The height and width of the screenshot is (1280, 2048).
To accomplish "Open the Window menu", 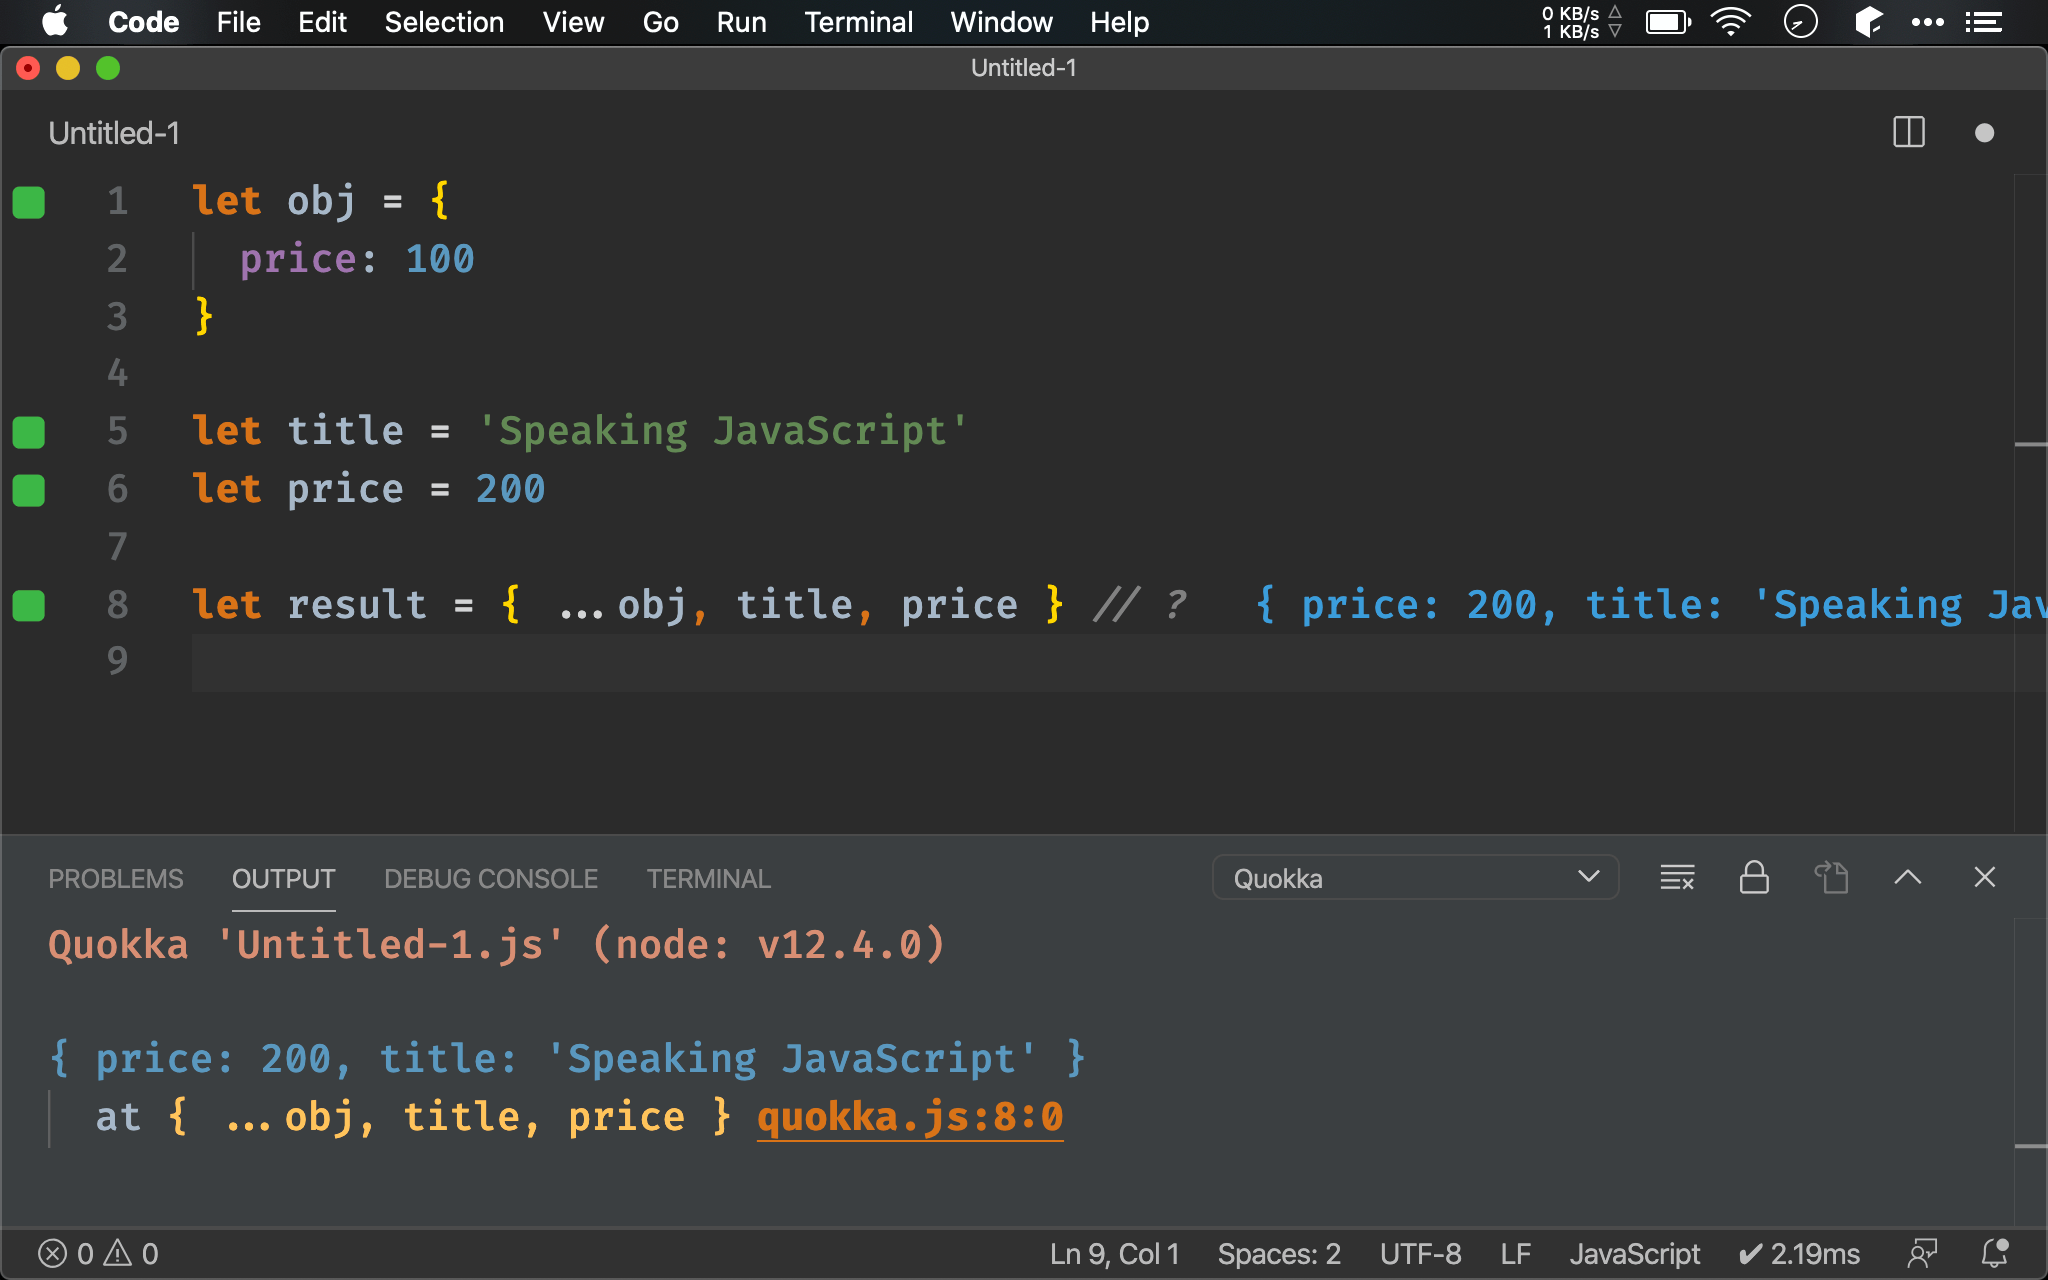I will pyautogui.click(x=1001, y=22).
